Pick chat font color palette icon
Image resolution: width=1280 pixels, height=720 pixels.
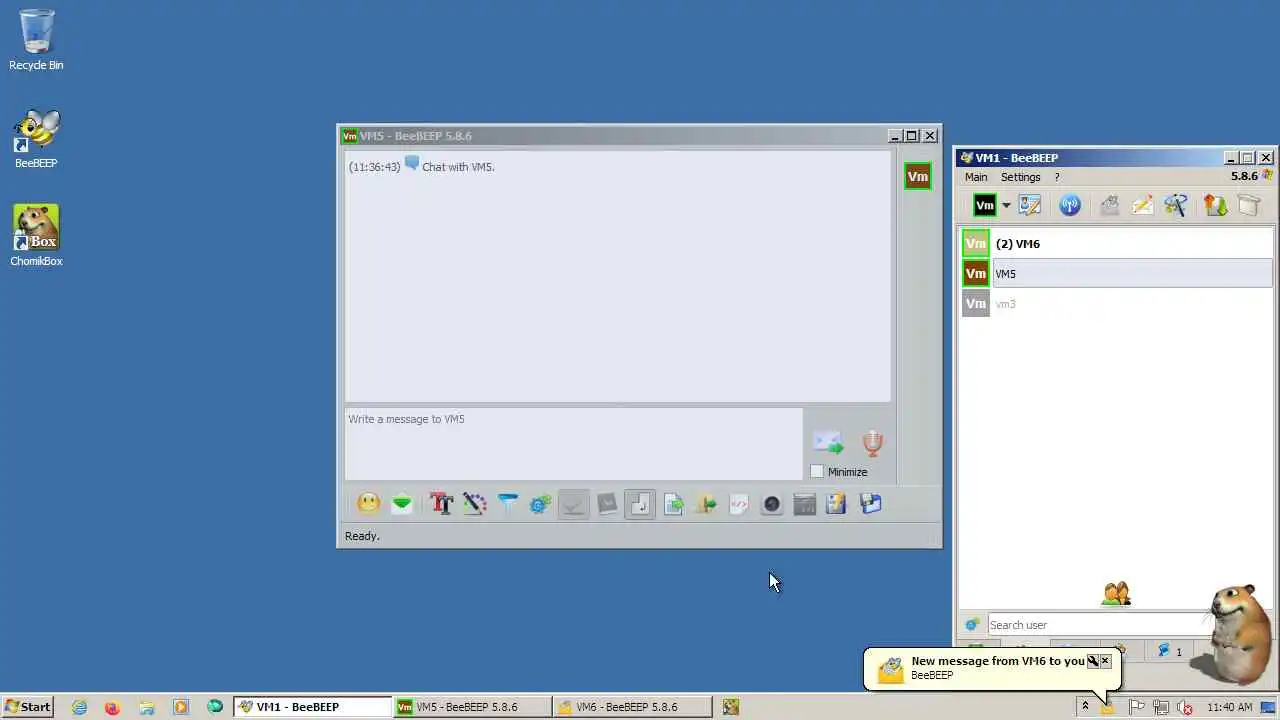pos(474,504)
